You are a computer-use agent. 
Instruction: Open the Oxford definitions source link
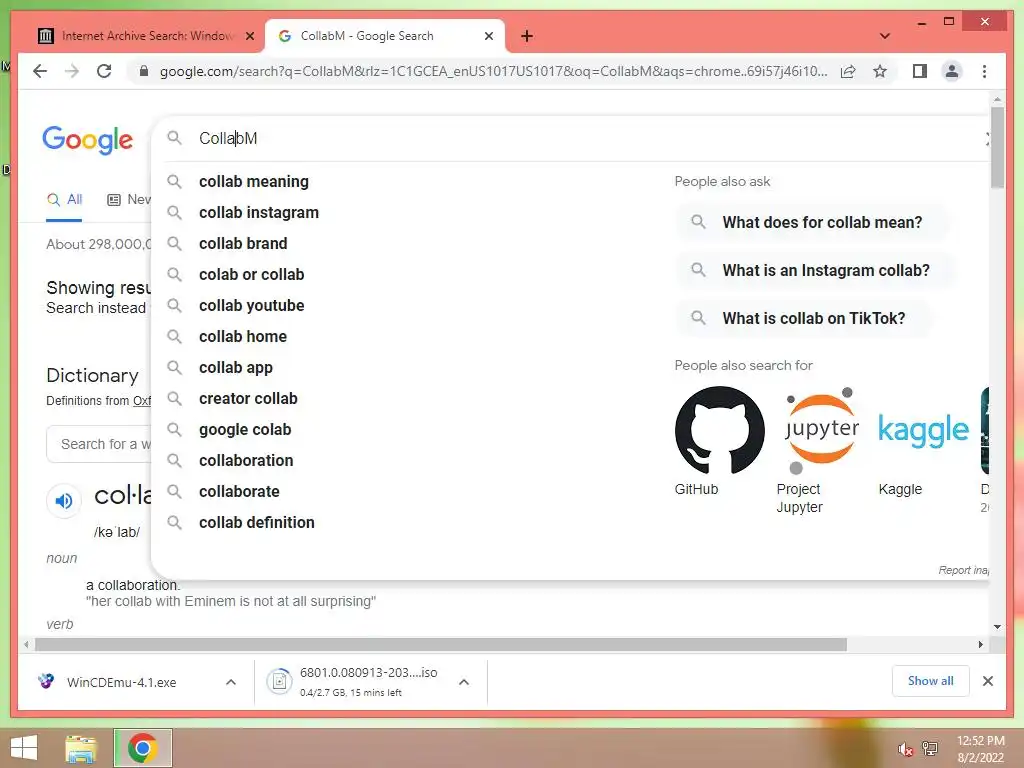coord(142,401)
